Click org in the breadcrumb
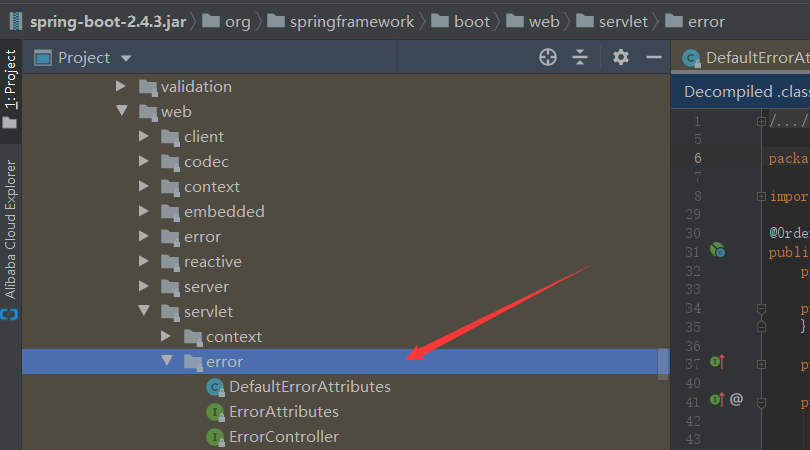Screen dimensions: 810x450 (x=238, y=22)
